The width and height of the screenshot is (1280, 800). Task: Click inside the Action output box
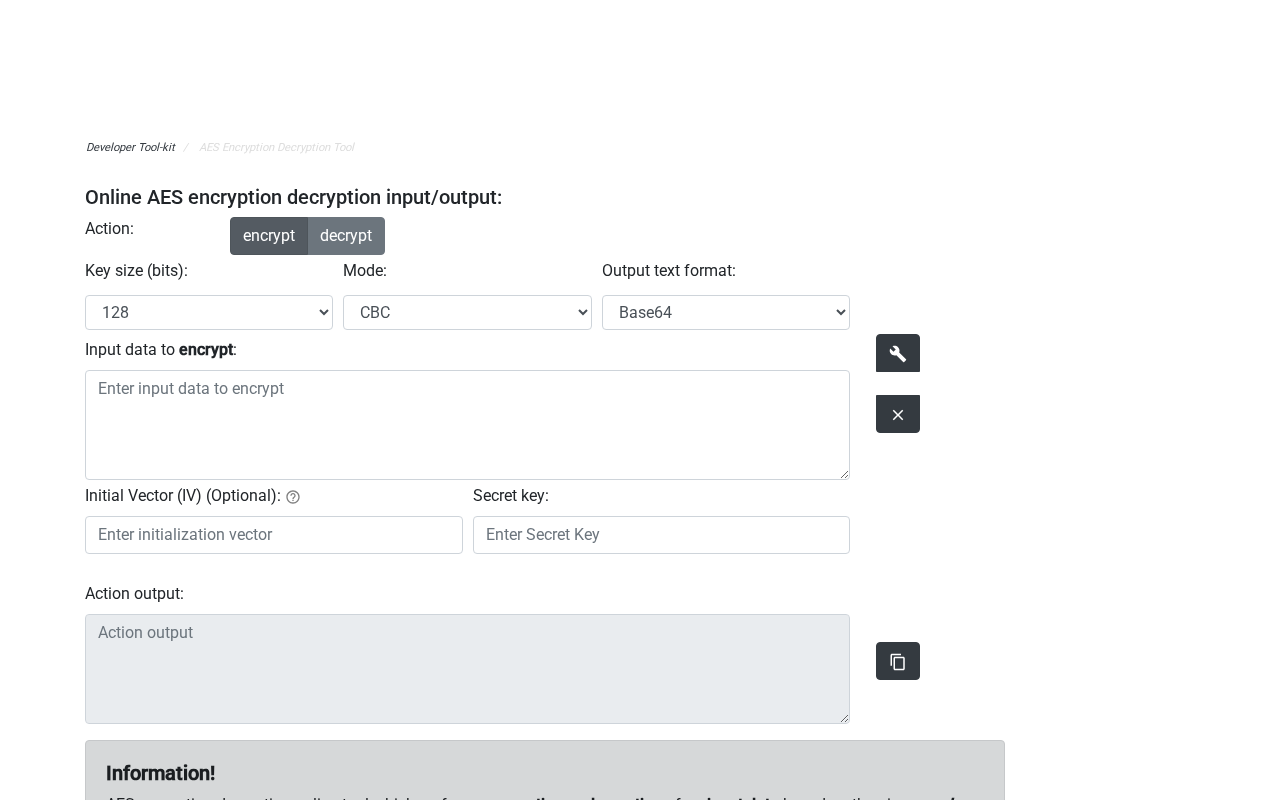coord(467,668)
